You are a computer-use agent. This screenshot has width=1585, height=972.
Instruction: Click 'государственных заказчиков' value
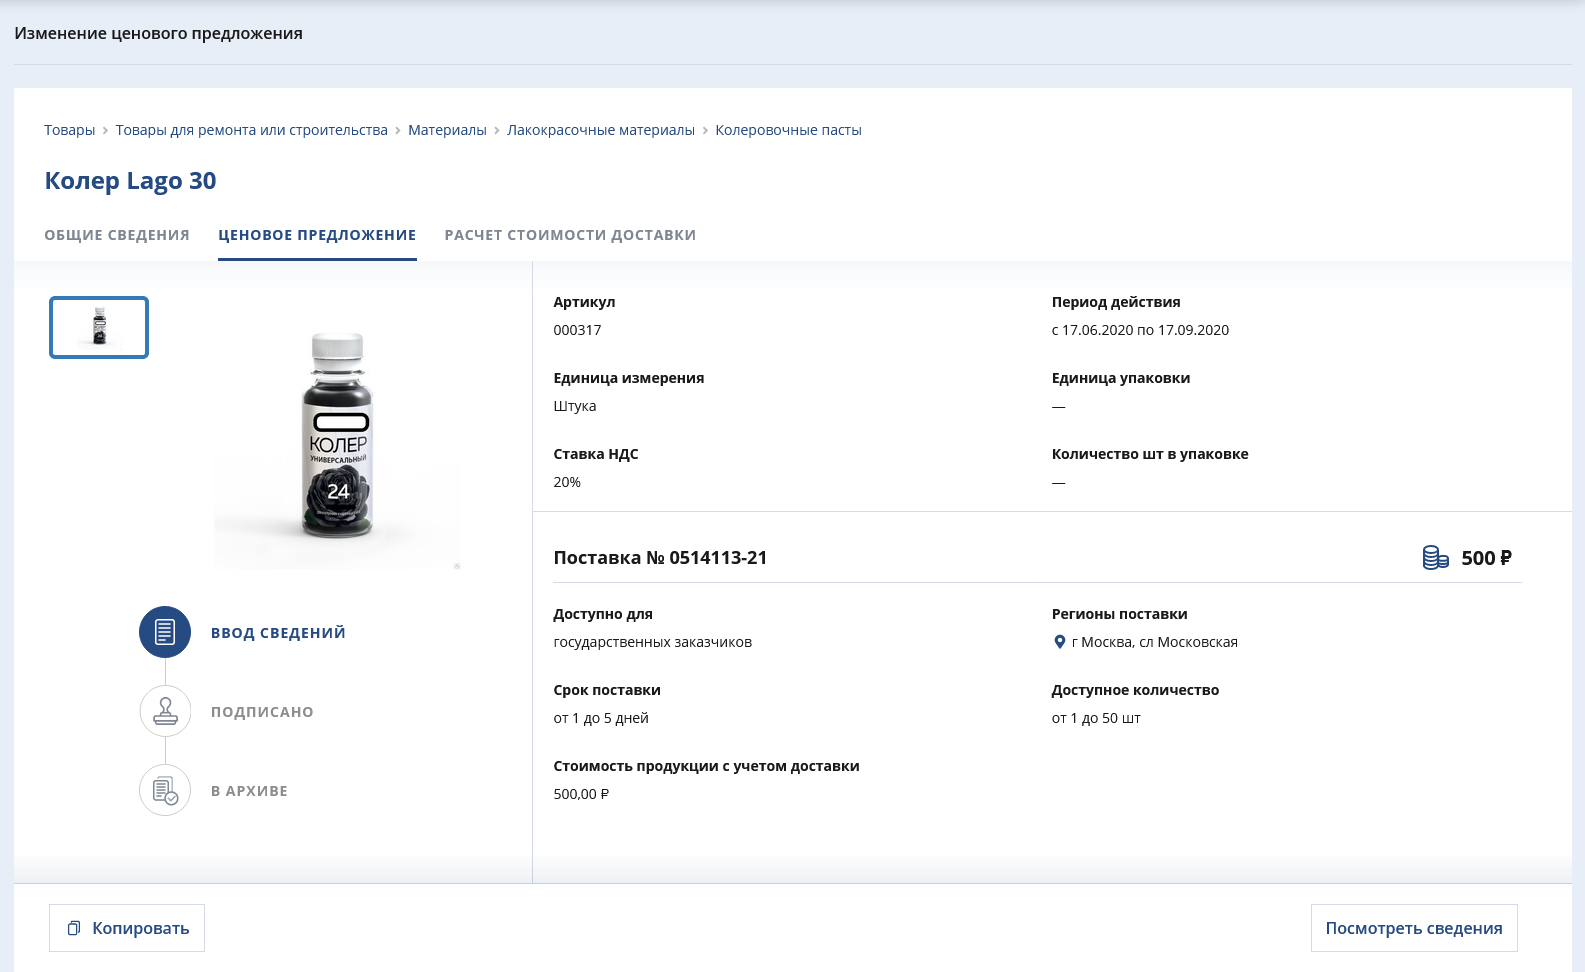click(x=652, y=642)
